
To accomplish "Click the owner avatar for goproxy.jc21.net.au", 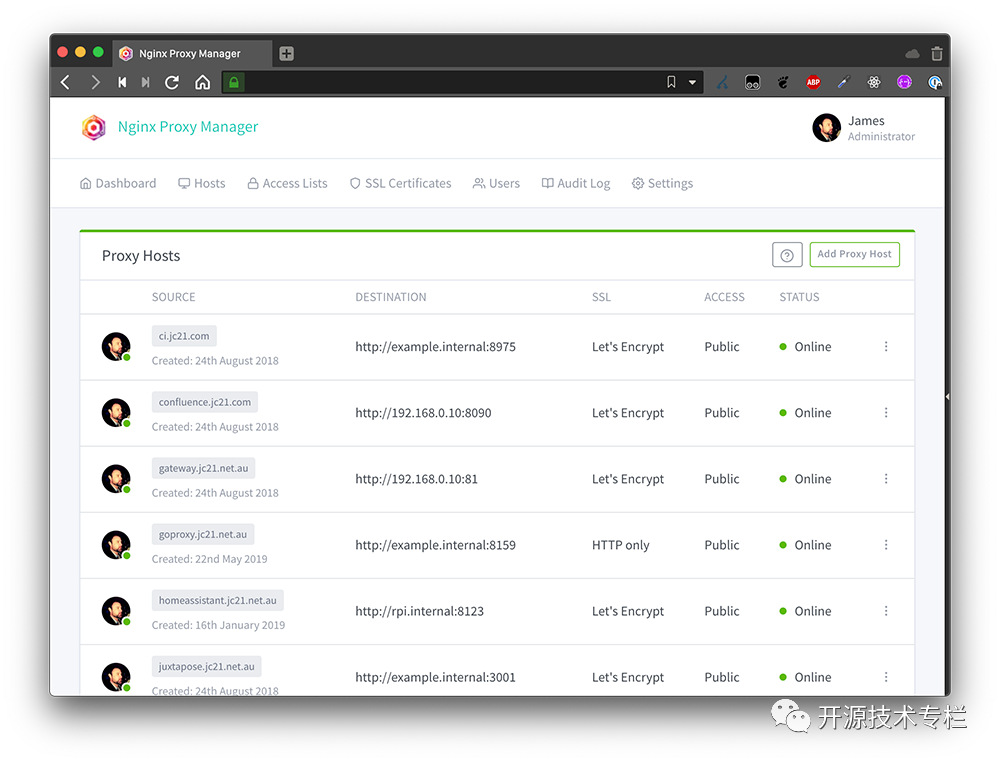I will point(116,545).
